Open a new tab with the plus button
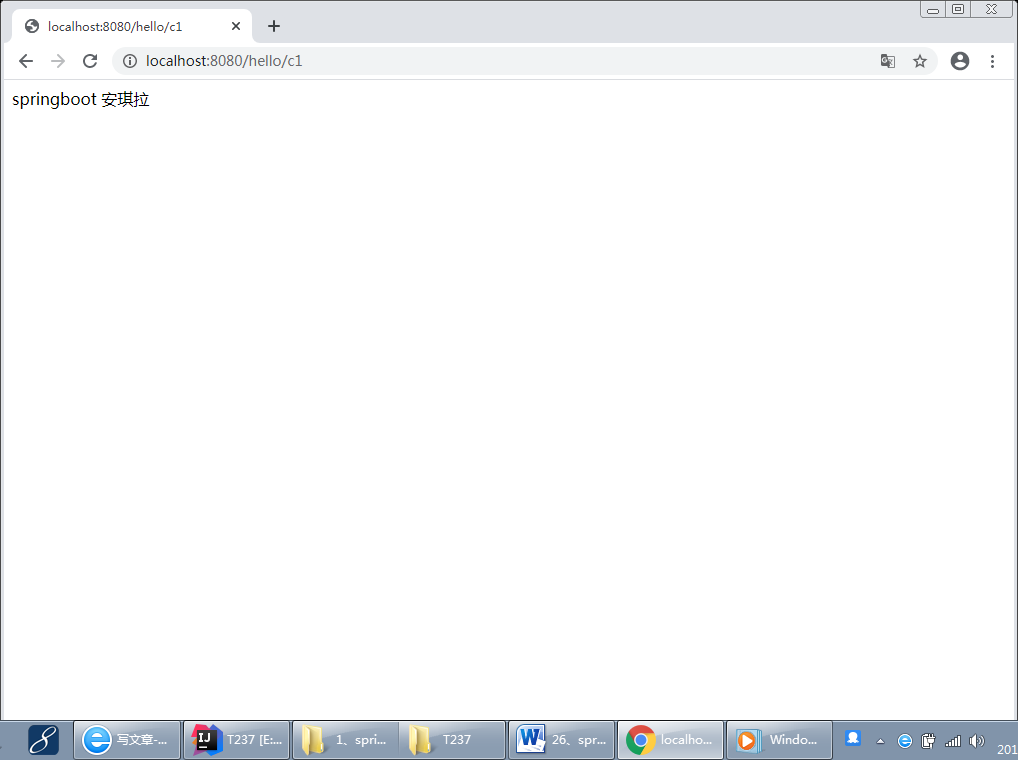This screenshot has width=1018, height=760. point(274,26)
